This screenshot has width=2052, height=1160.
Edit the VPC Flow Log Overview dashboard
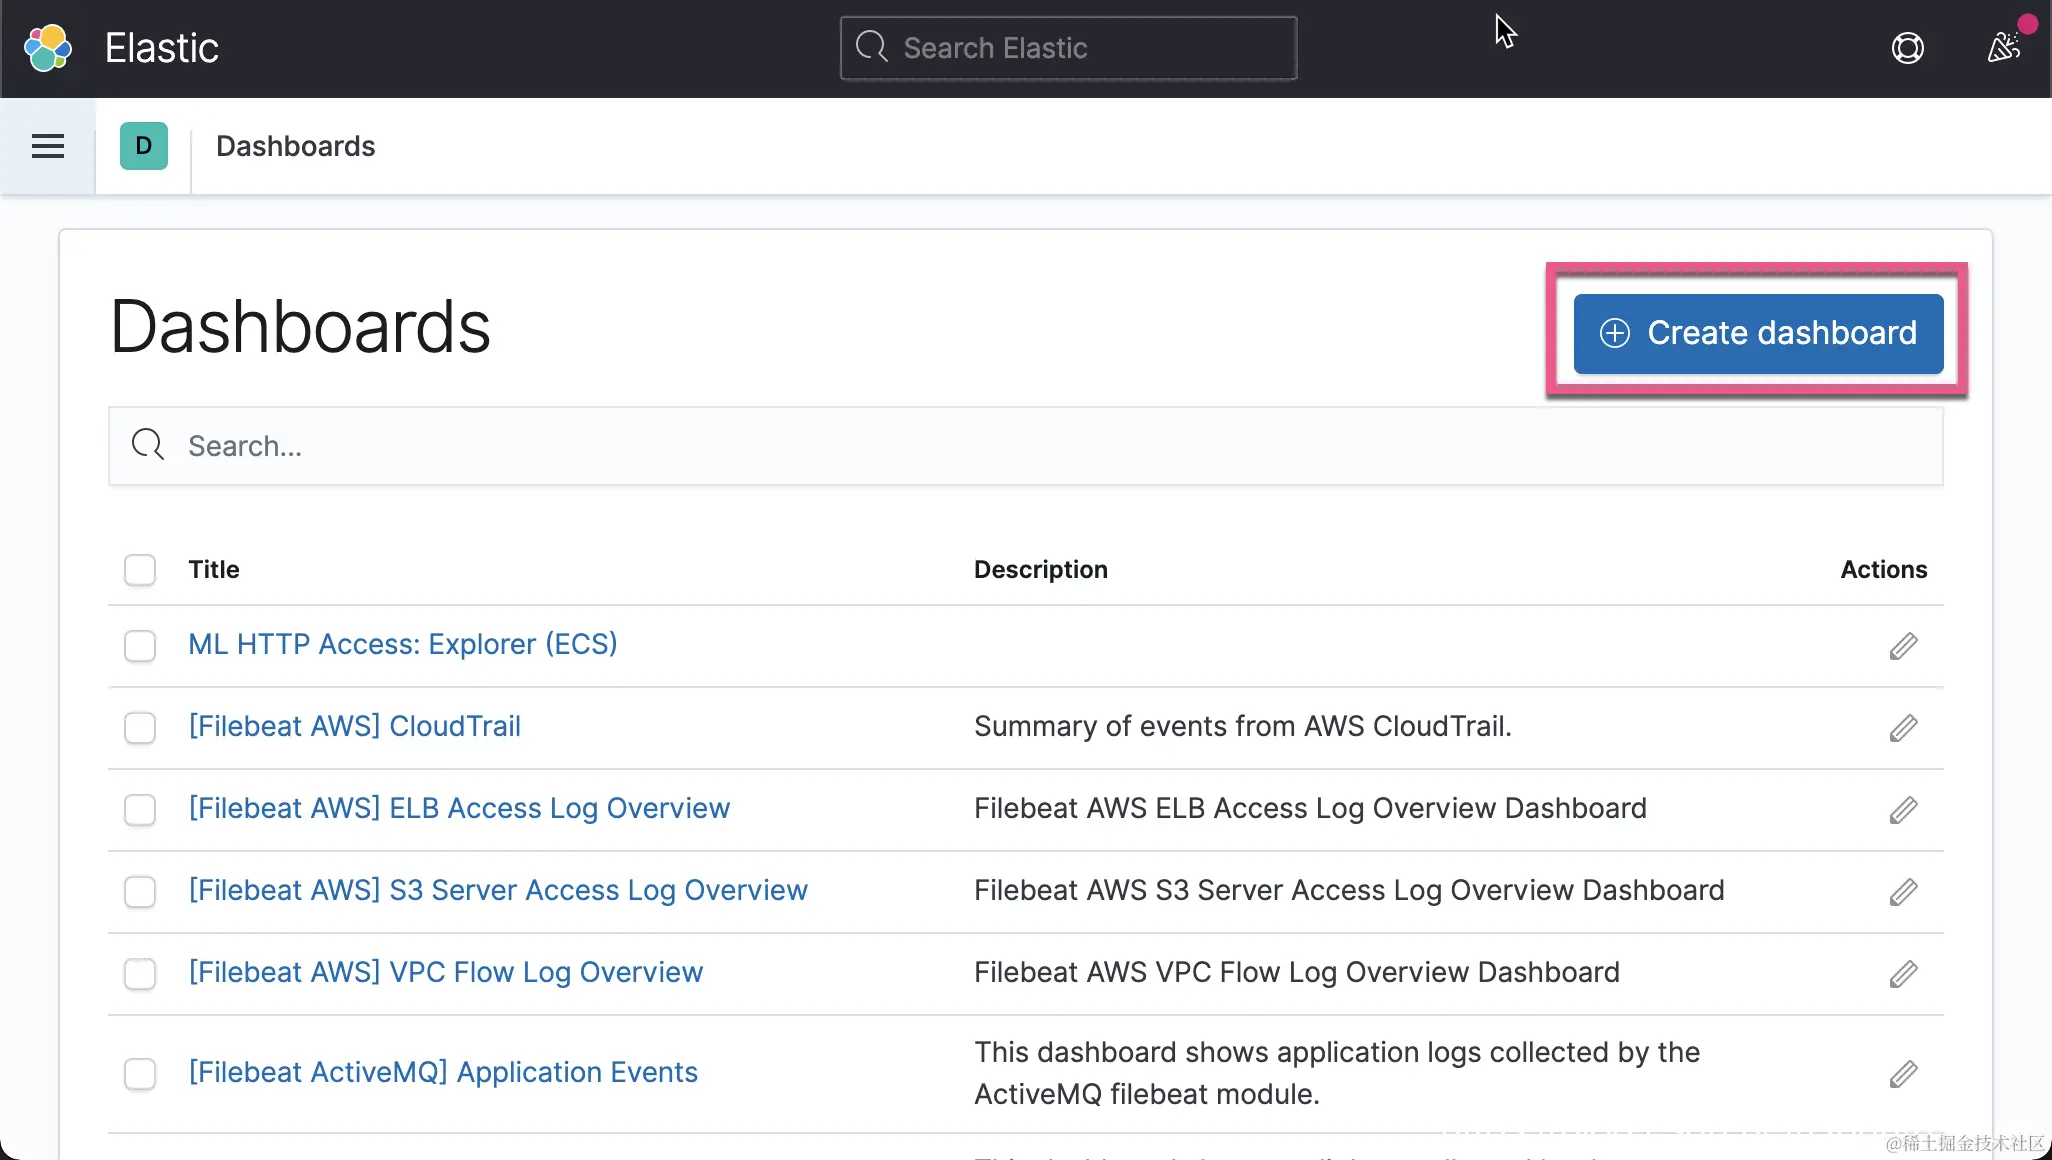1903,974
